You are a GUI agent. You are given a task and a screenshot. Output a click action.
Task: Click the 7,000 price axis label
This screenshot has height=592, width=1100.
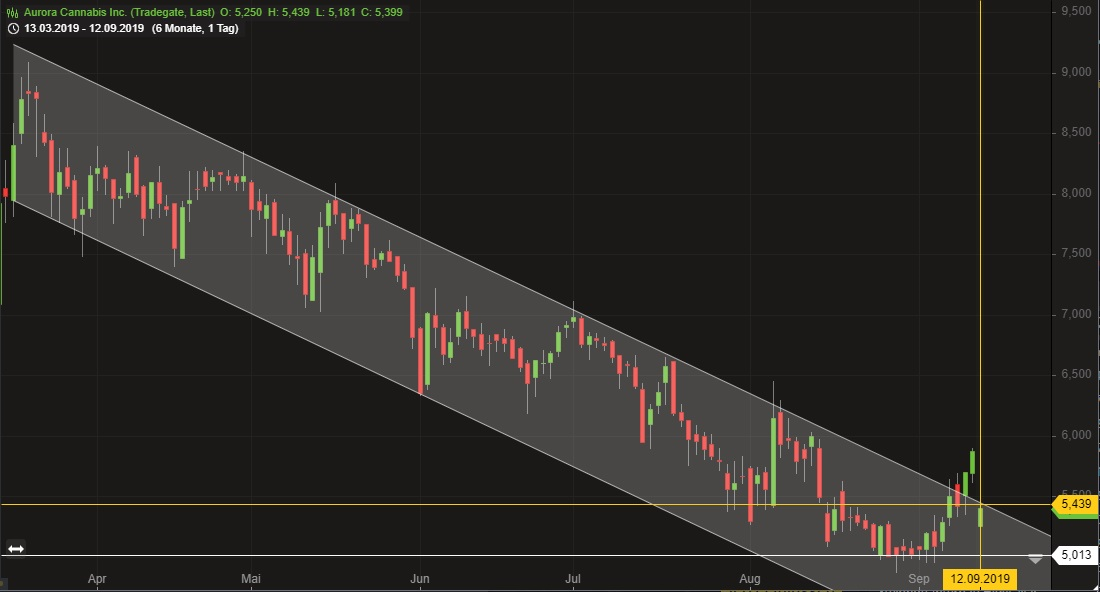(x=1076, y=314)
